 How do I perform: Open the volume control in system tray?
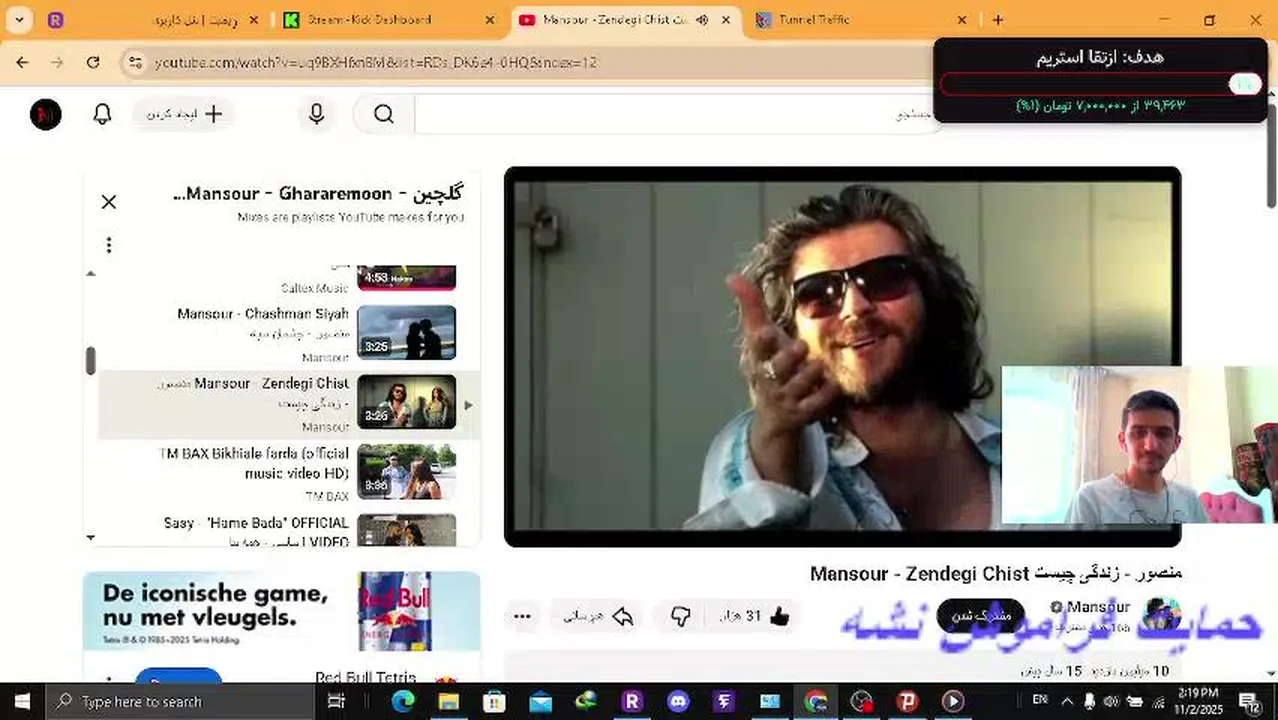point(1110,701)
